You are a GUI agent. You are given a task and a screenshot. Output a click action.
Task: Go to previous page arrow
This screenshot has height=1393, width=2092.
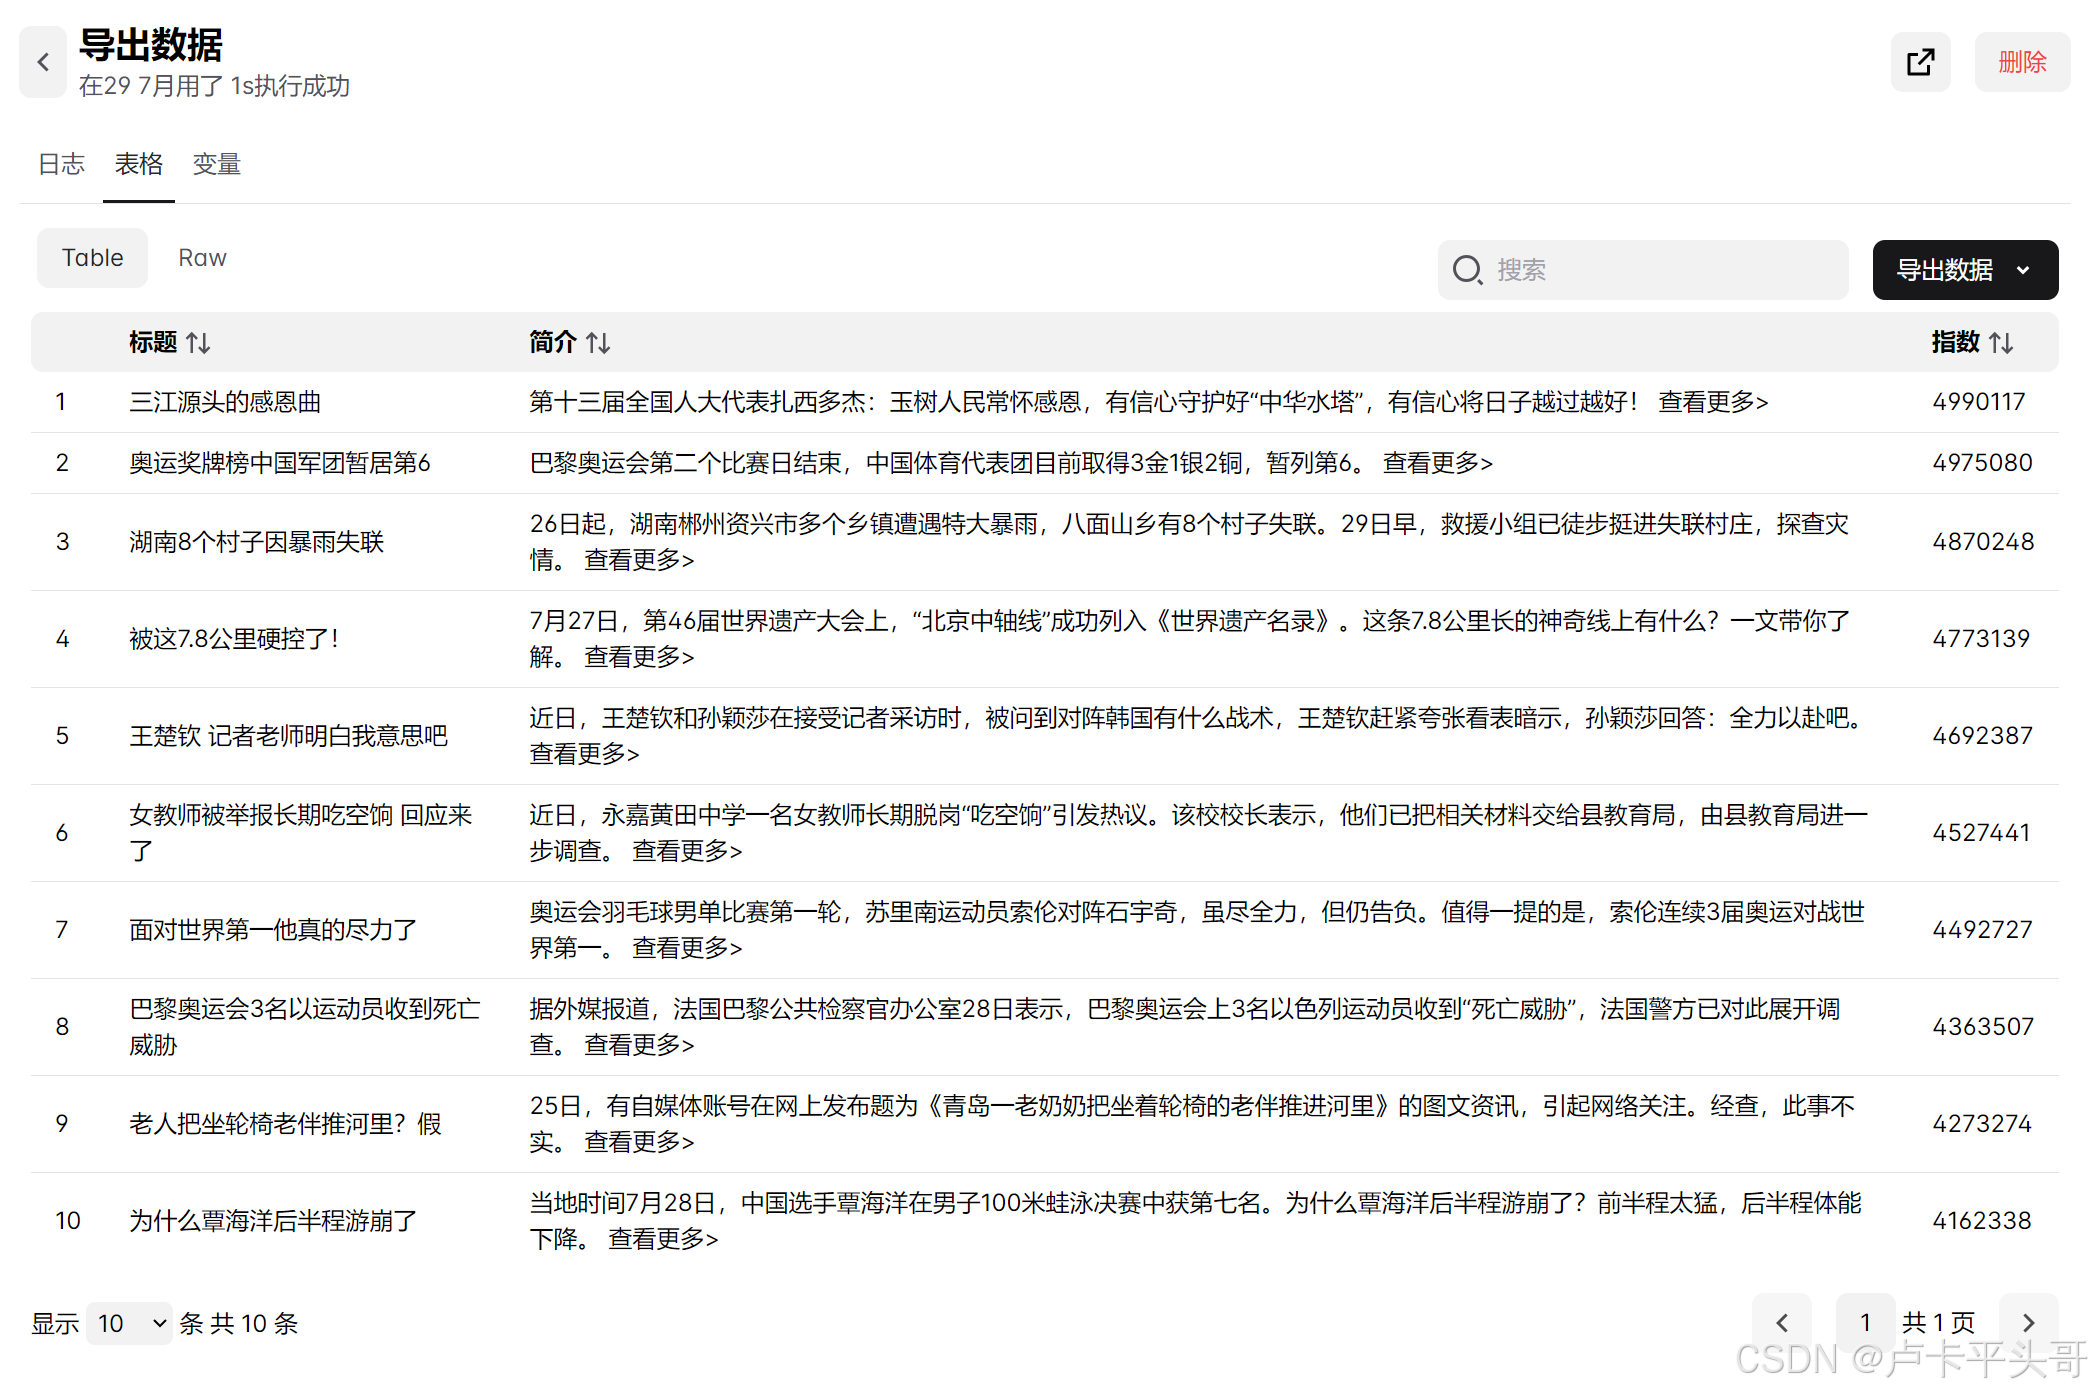coord(1781,1323)
